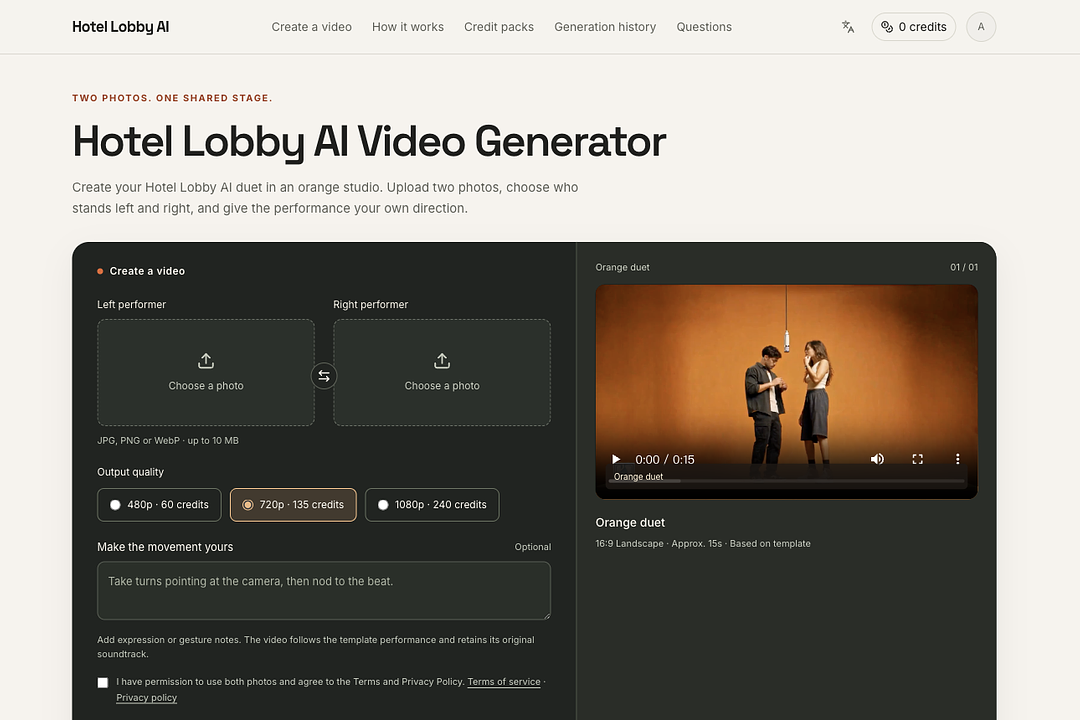This screenshot has width=1080, height=720.
Task: Open the 0 credits balance button
Action: [x=913, y=27]
